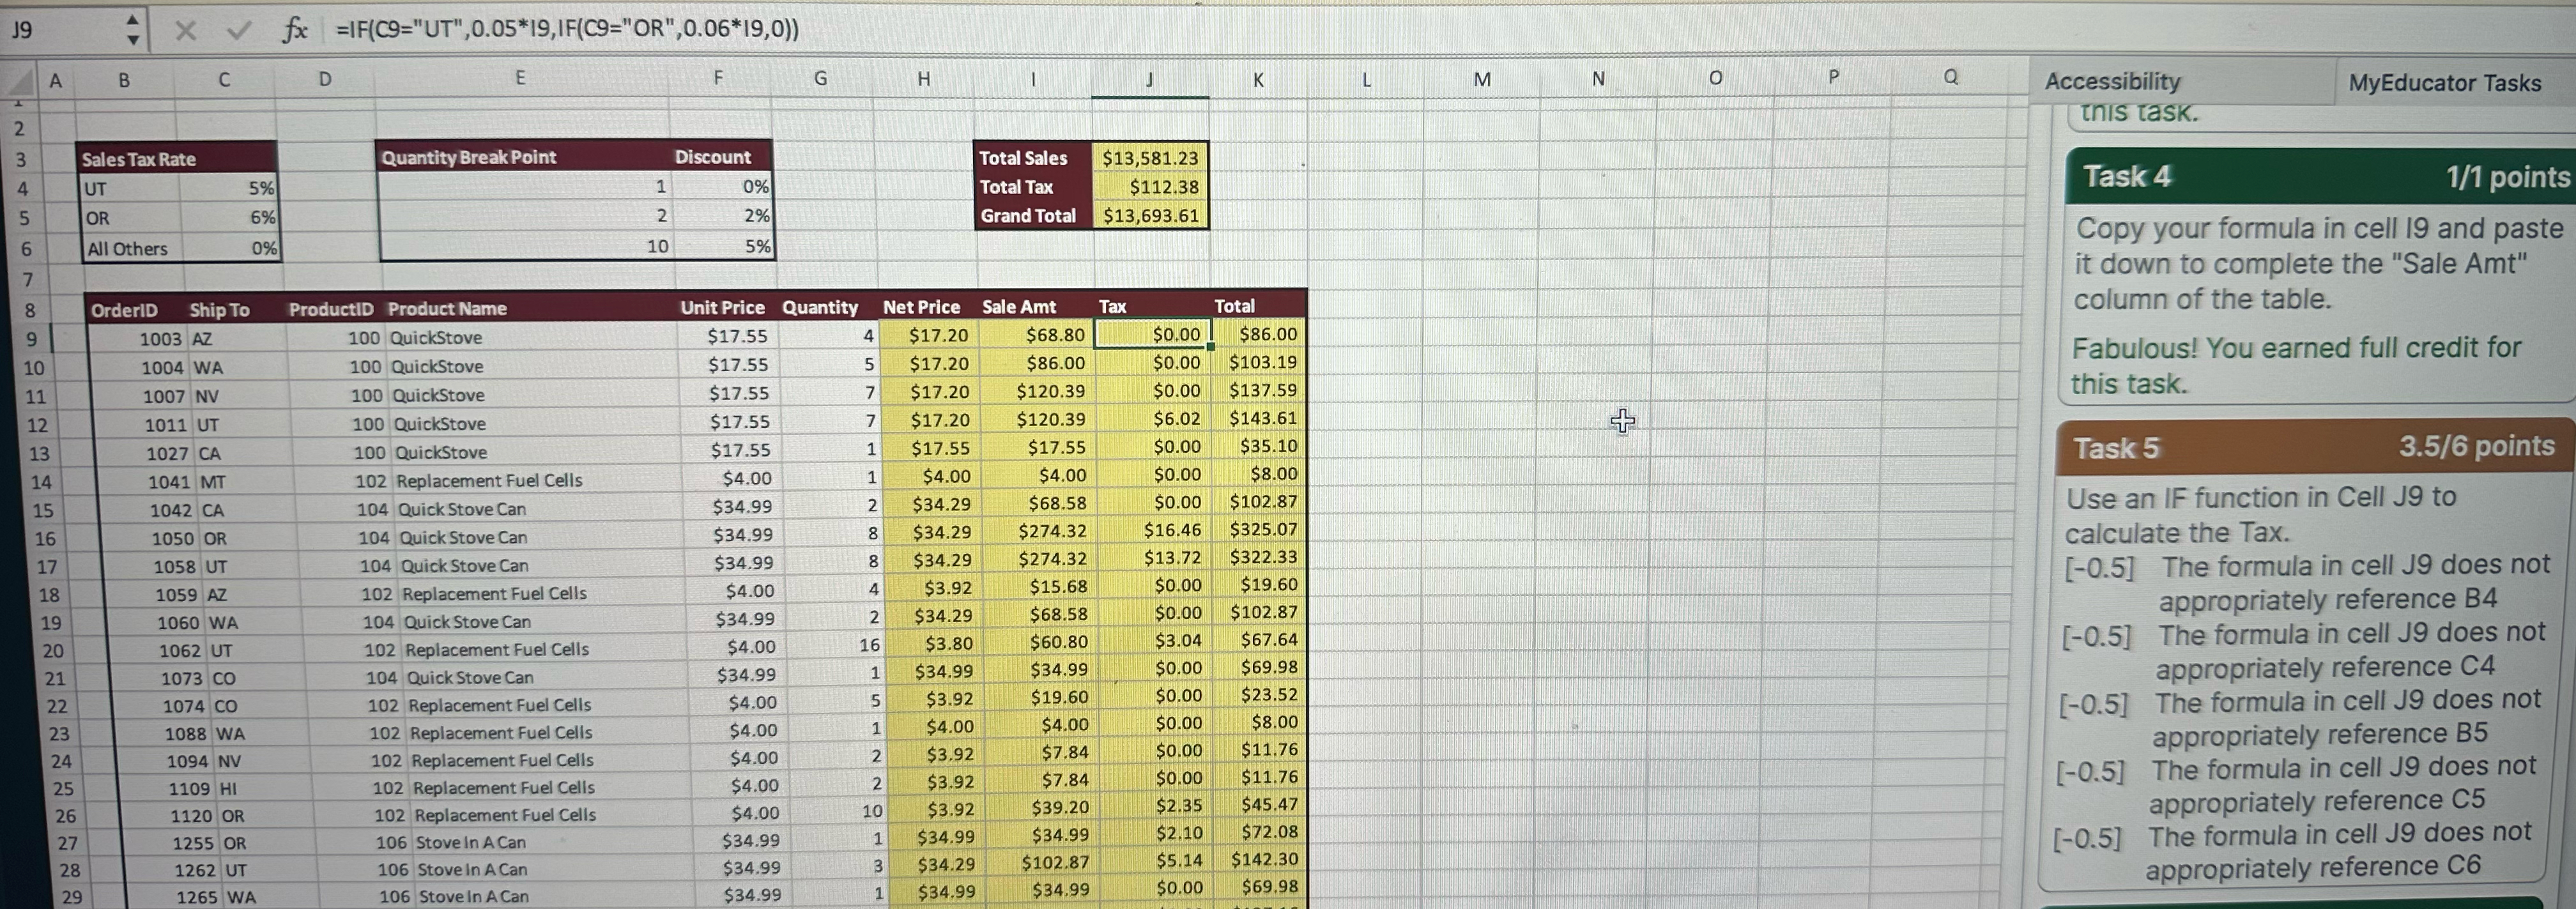Select column E header
The height and width of the screenshot is (909, 2576).
point(520,78)
